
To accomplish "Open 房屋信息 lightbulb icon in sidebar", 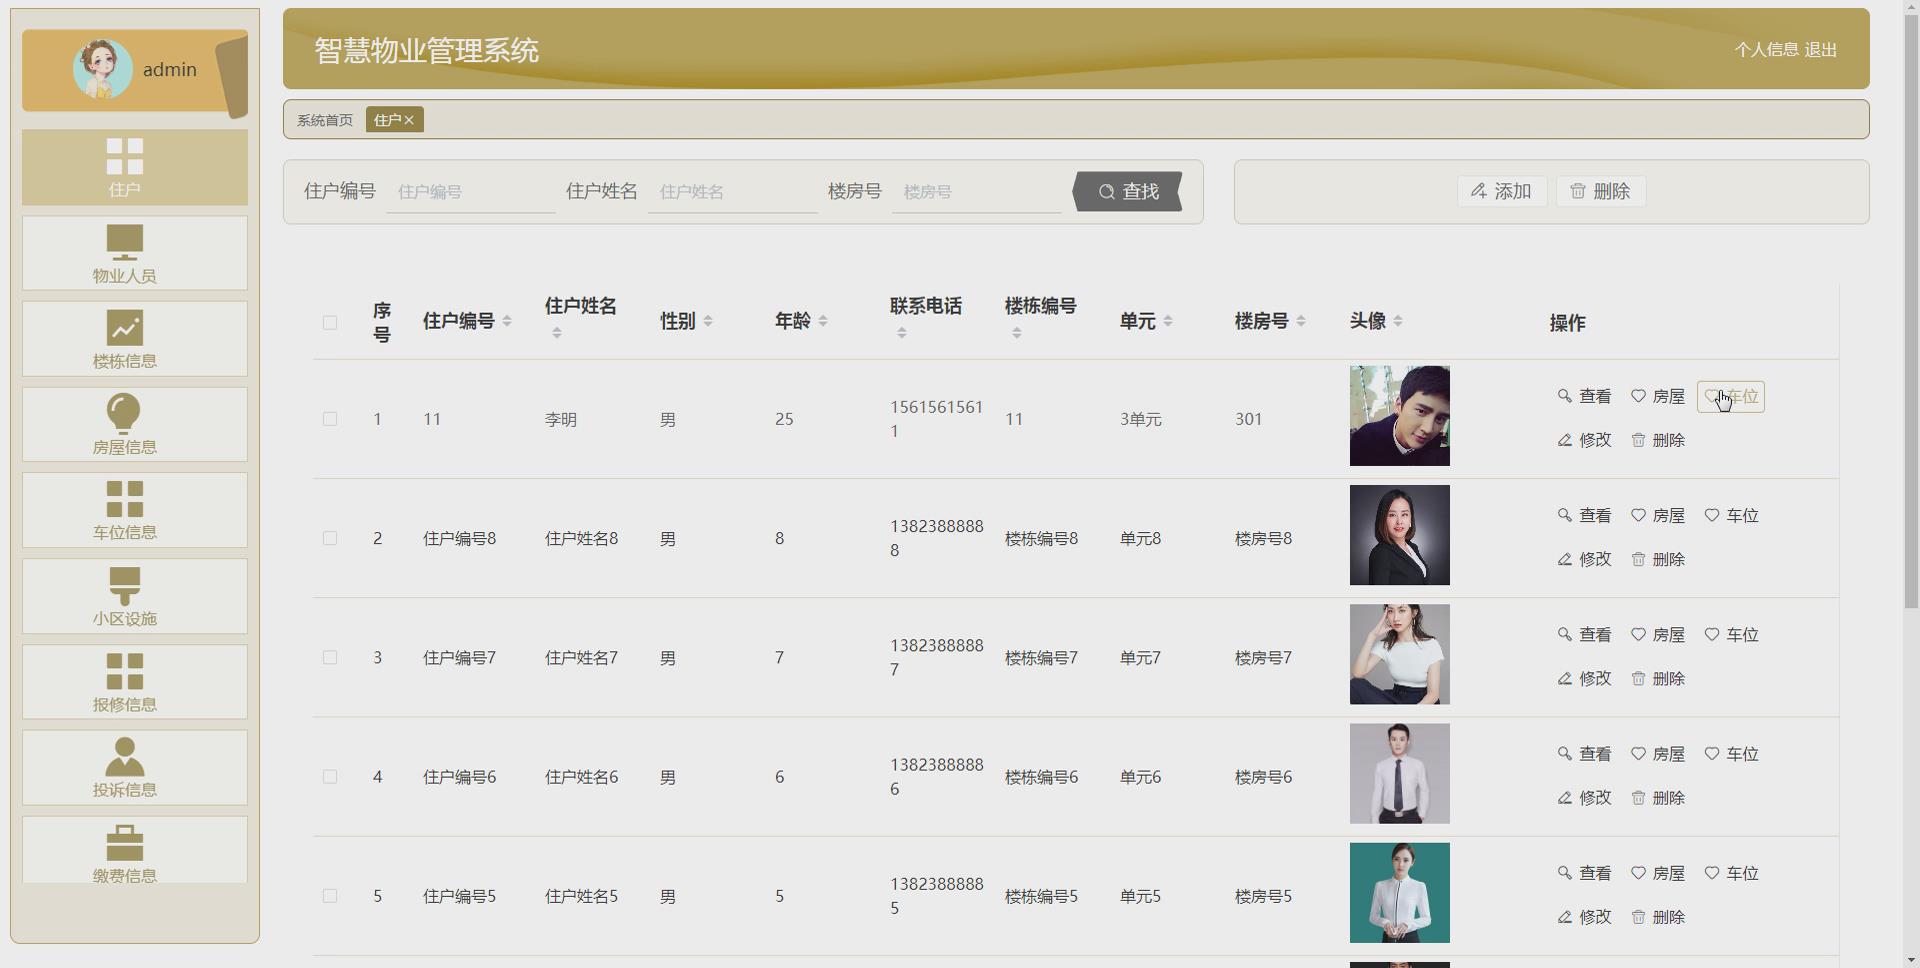I will click(x=125, y=413).
